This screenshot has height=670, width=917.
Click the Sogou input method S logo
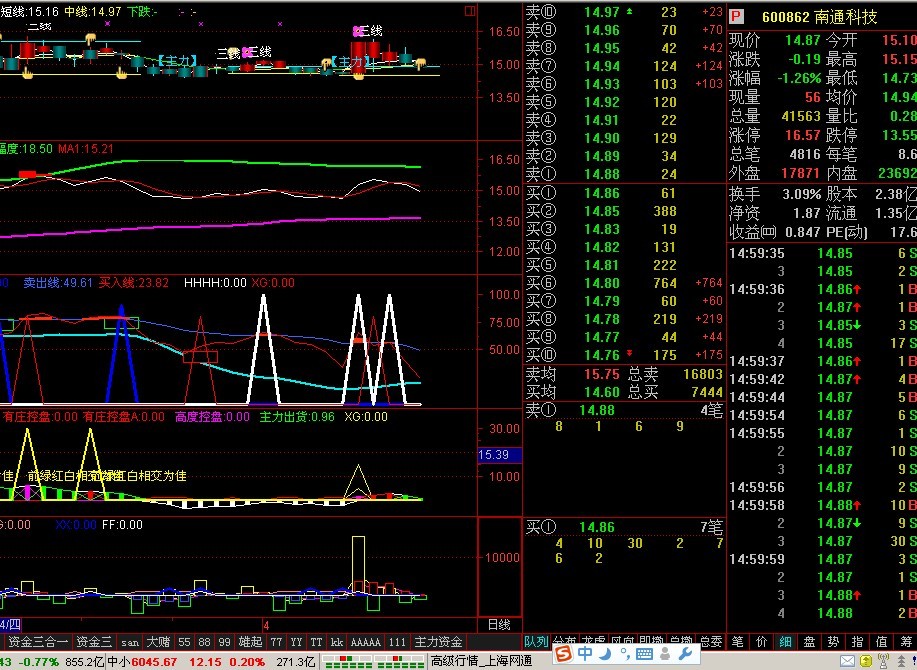tap(563, 653)
